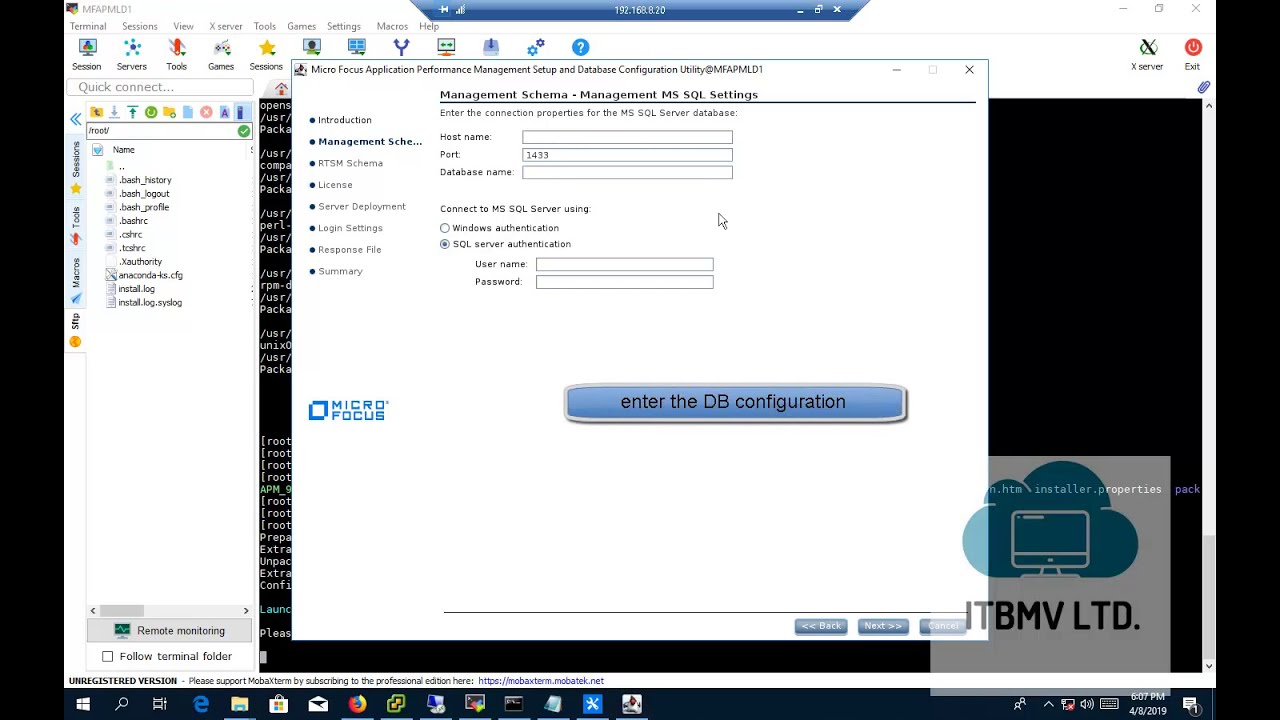This screenshot has width=1280, height=720.
Task: Click the Host name input field
Action: coord(627,137)
